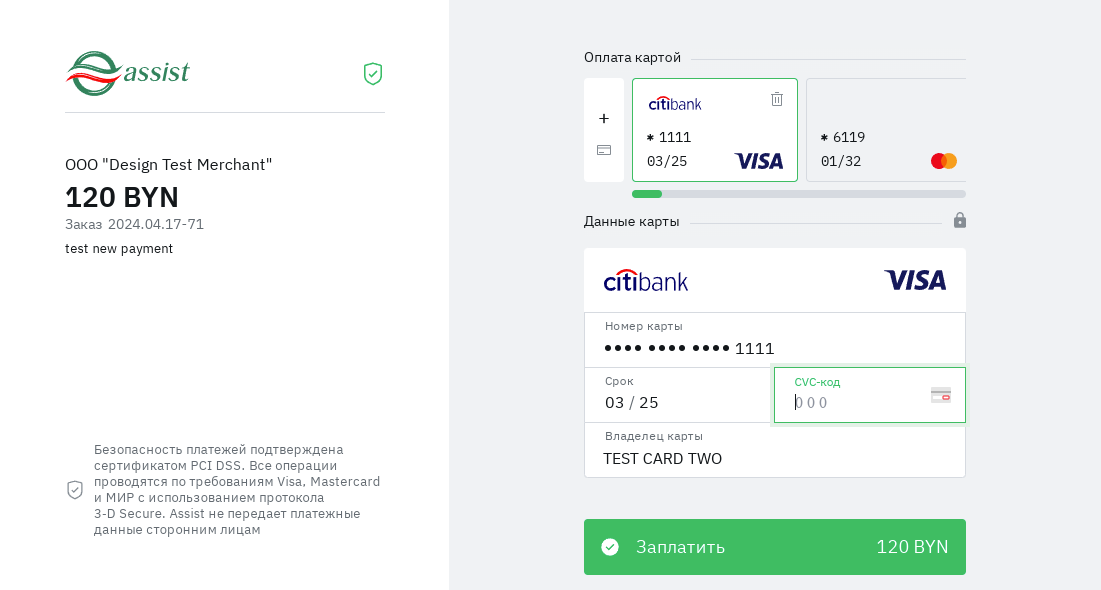Screen dimensions: 1101x590
Task: Click the Assist logo
Action: 128,73
